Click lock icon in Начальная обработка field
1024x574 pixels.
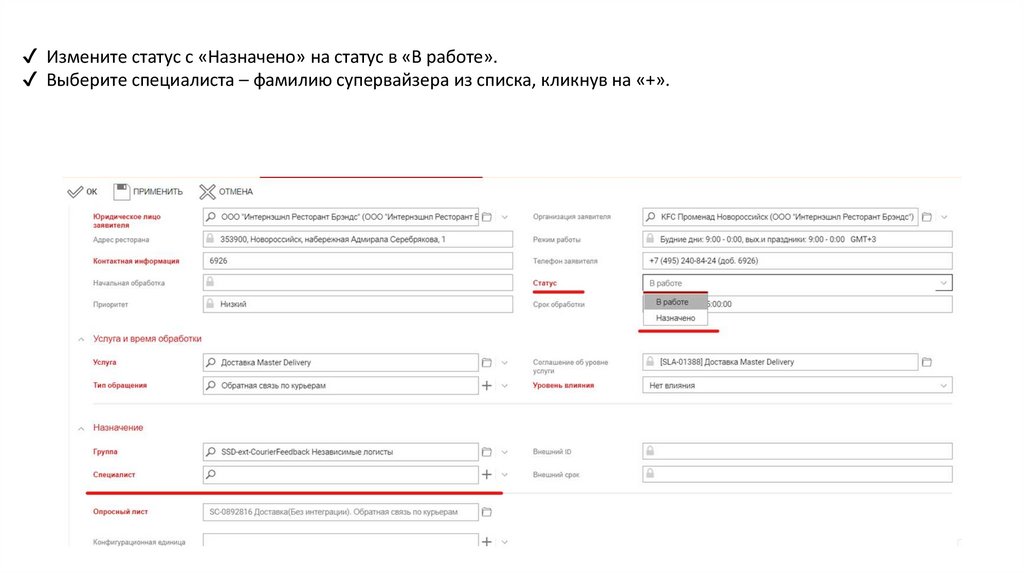point(210,282)
